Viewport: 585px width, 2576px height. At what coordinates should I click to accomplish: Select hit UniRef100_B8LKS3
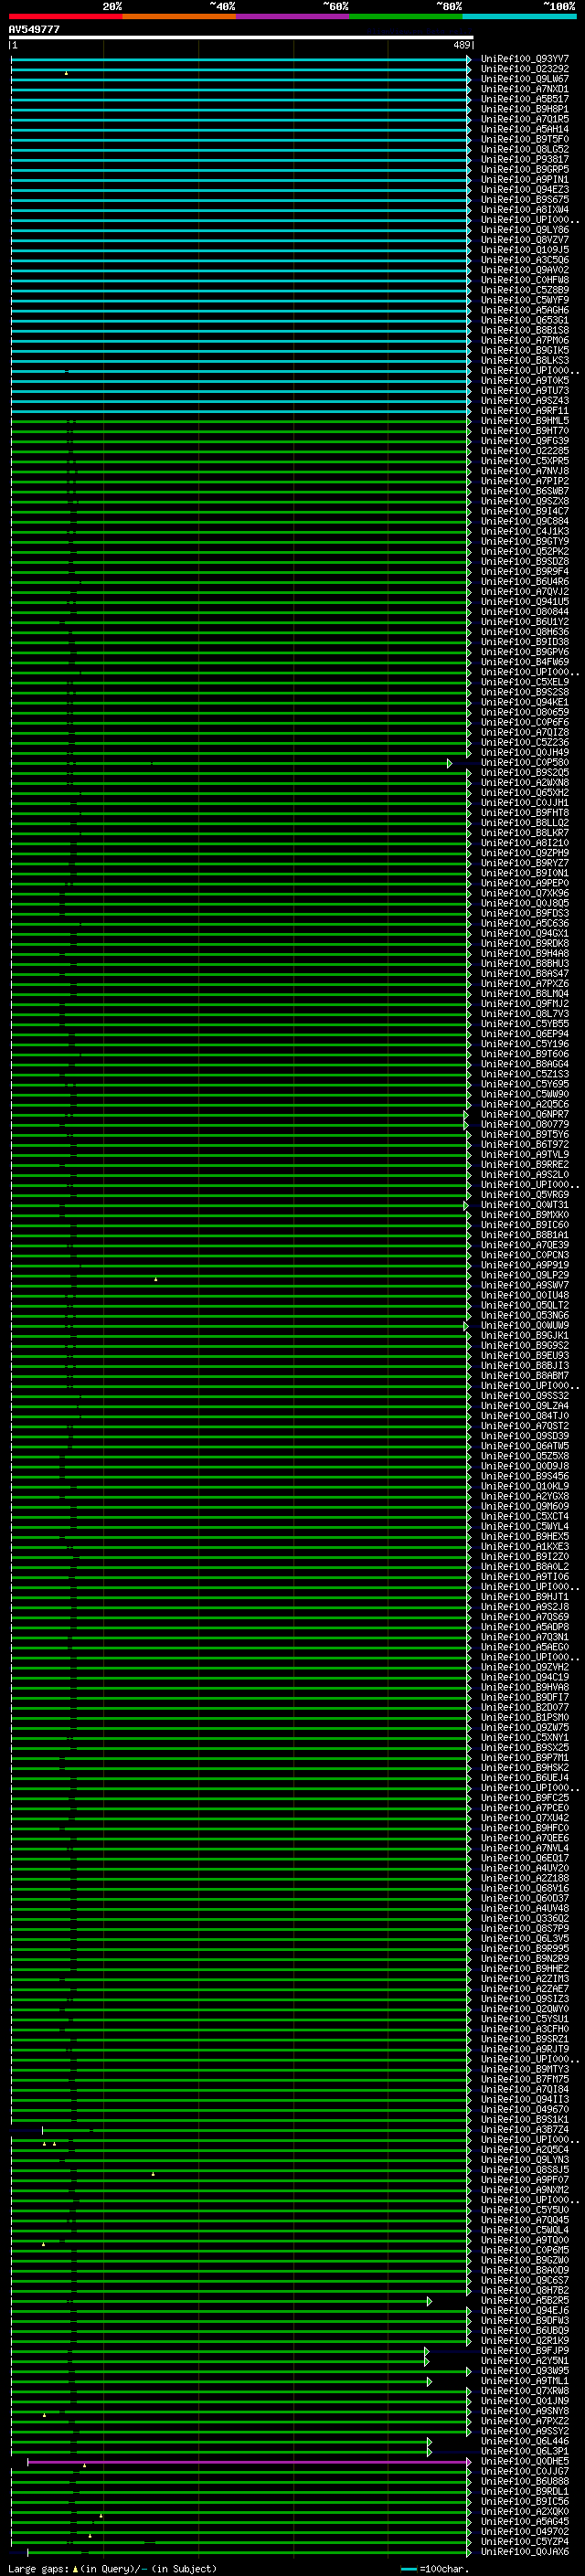(524, 360)
